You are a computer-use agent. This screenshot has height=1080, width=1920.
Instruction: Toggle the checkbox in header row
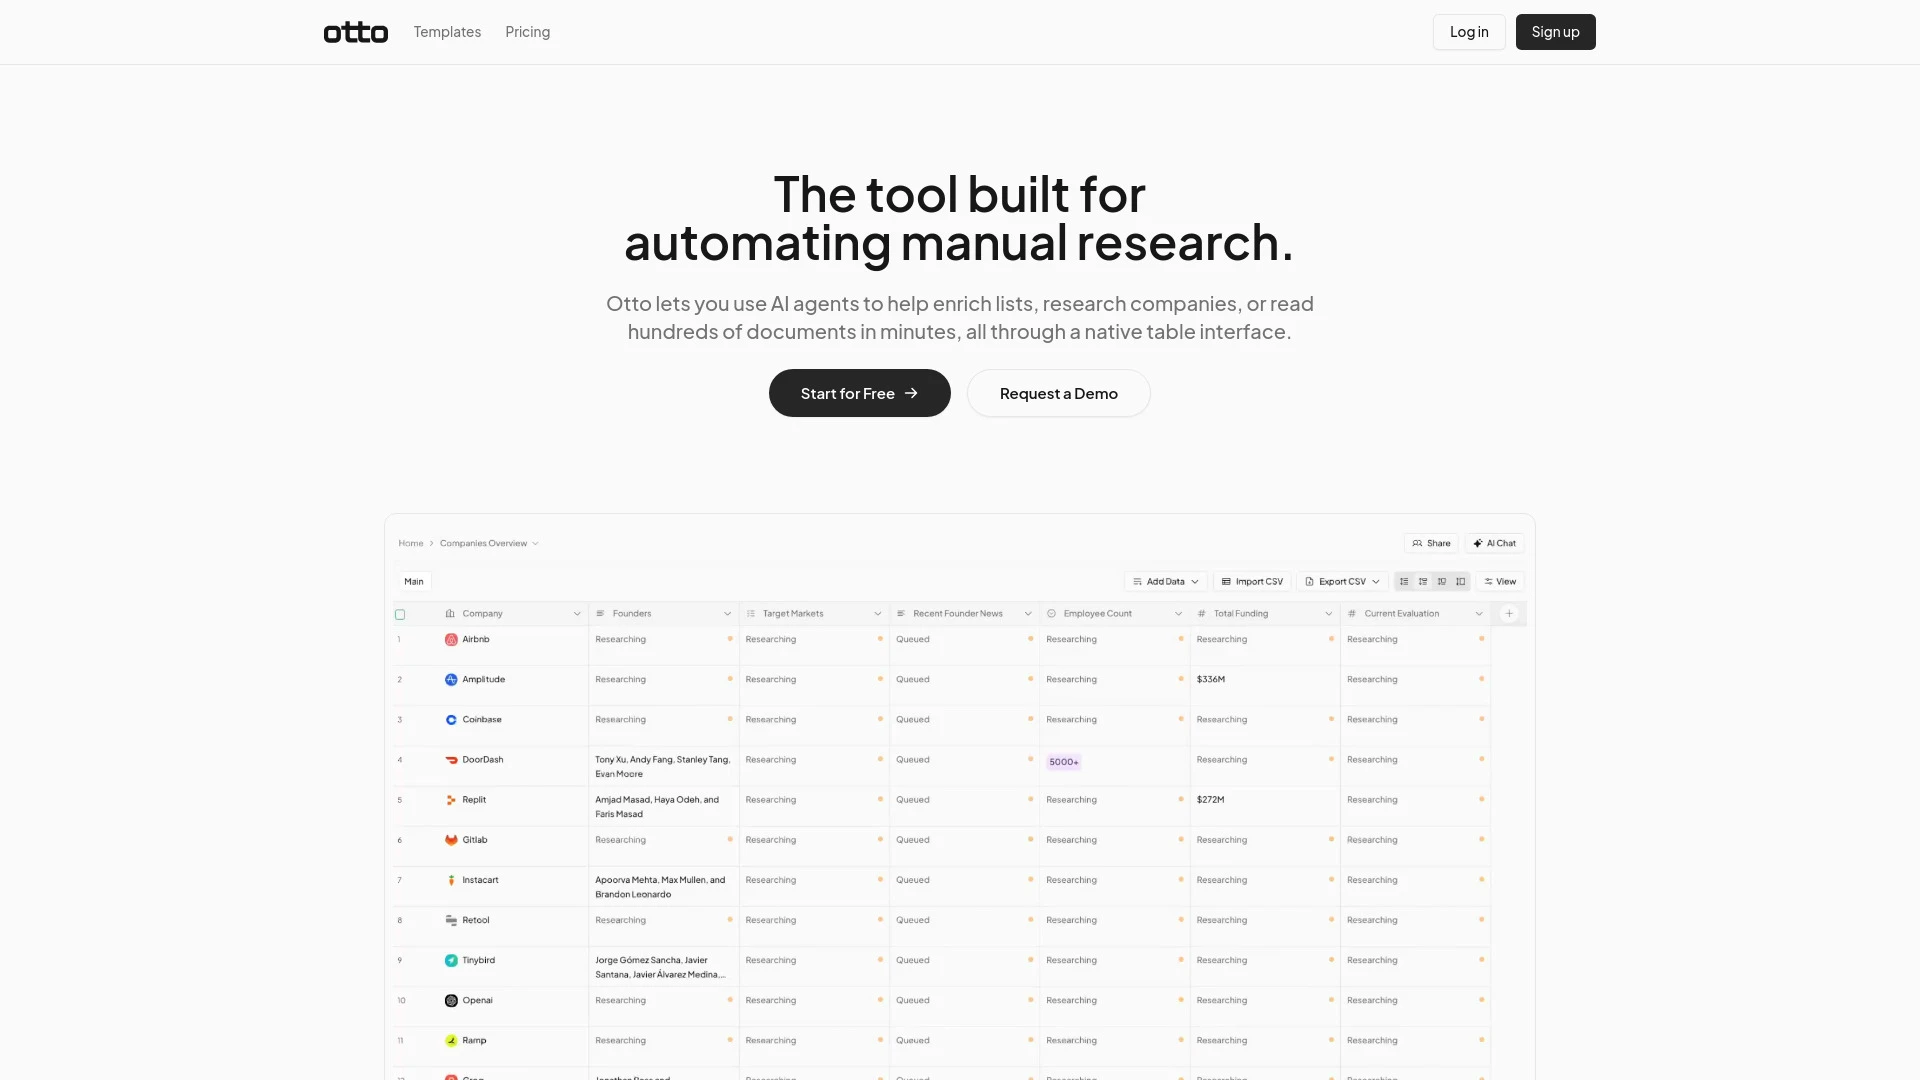[401, 613]
